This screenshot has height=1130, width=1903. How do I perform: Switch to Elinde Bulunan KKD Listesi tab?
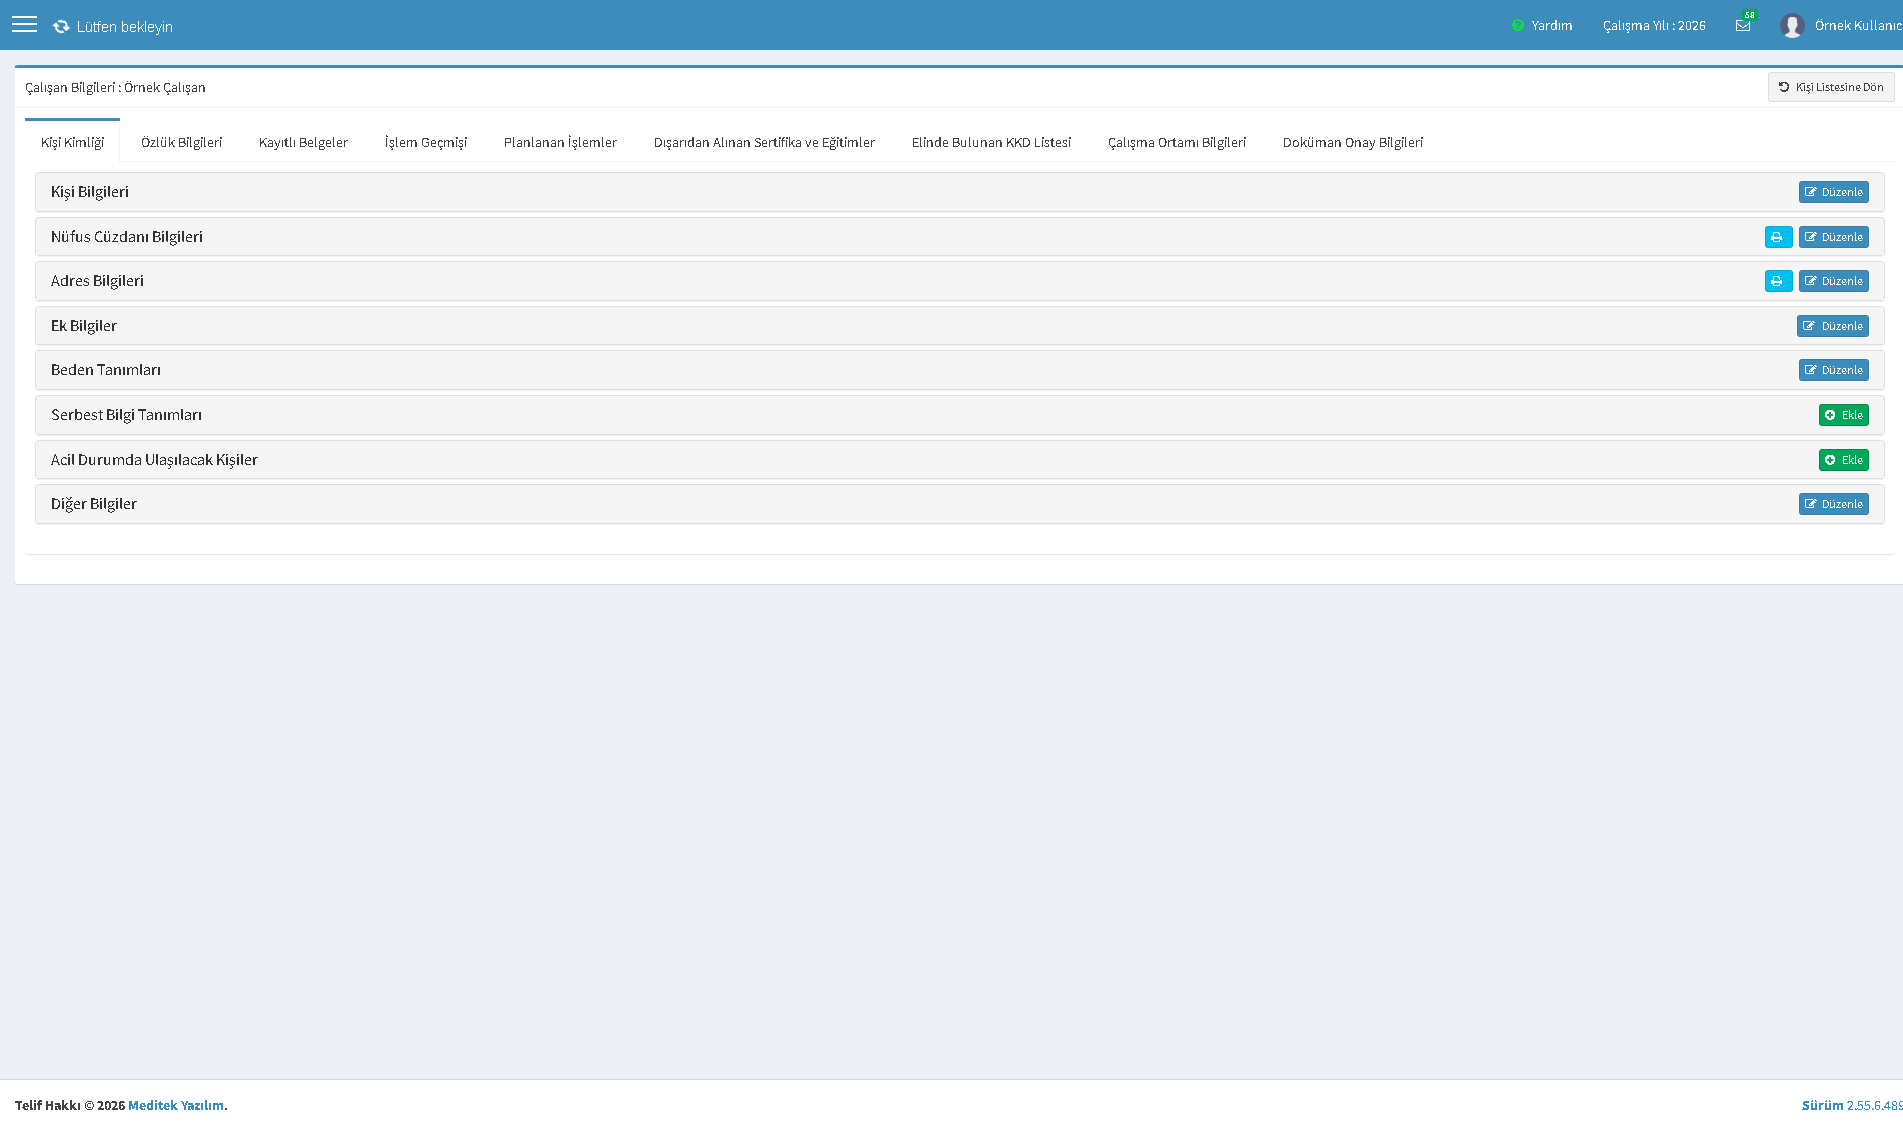(991, 142)
